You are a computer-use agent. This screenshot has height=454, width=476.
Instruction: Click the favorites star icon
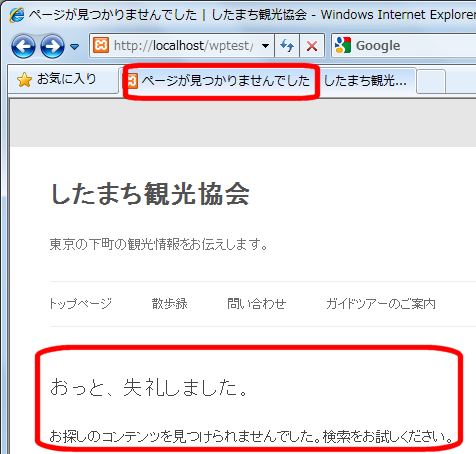point(24,80)
